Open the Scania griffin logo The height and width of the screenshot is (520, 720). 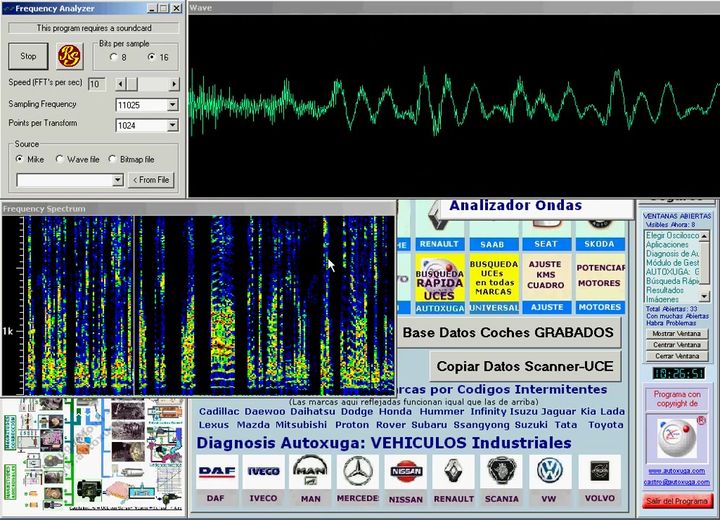tap(501, 472)
